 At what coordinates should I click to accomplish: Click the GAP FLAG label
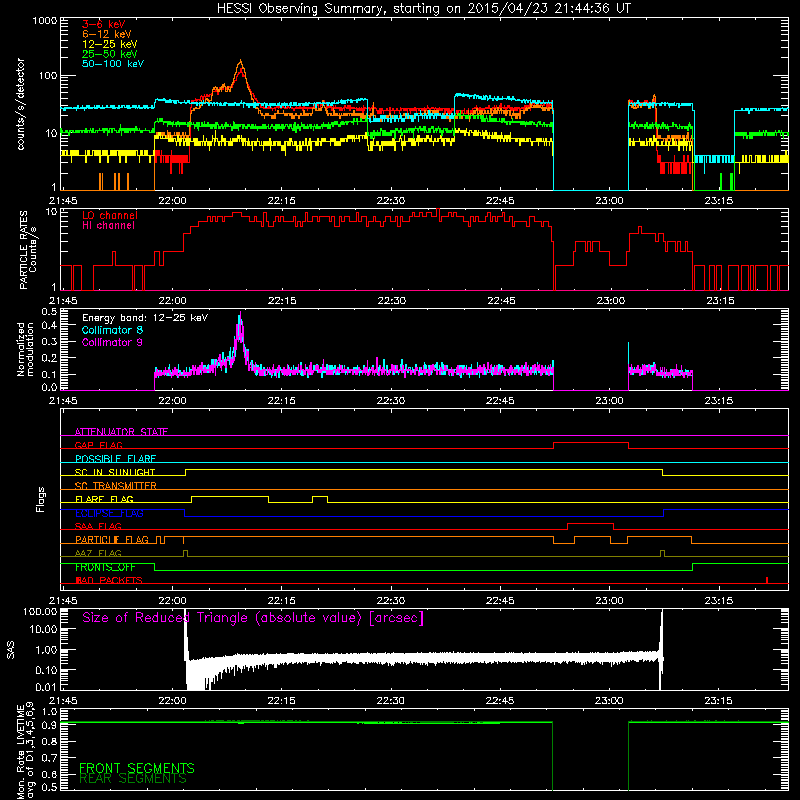point(98,445)
